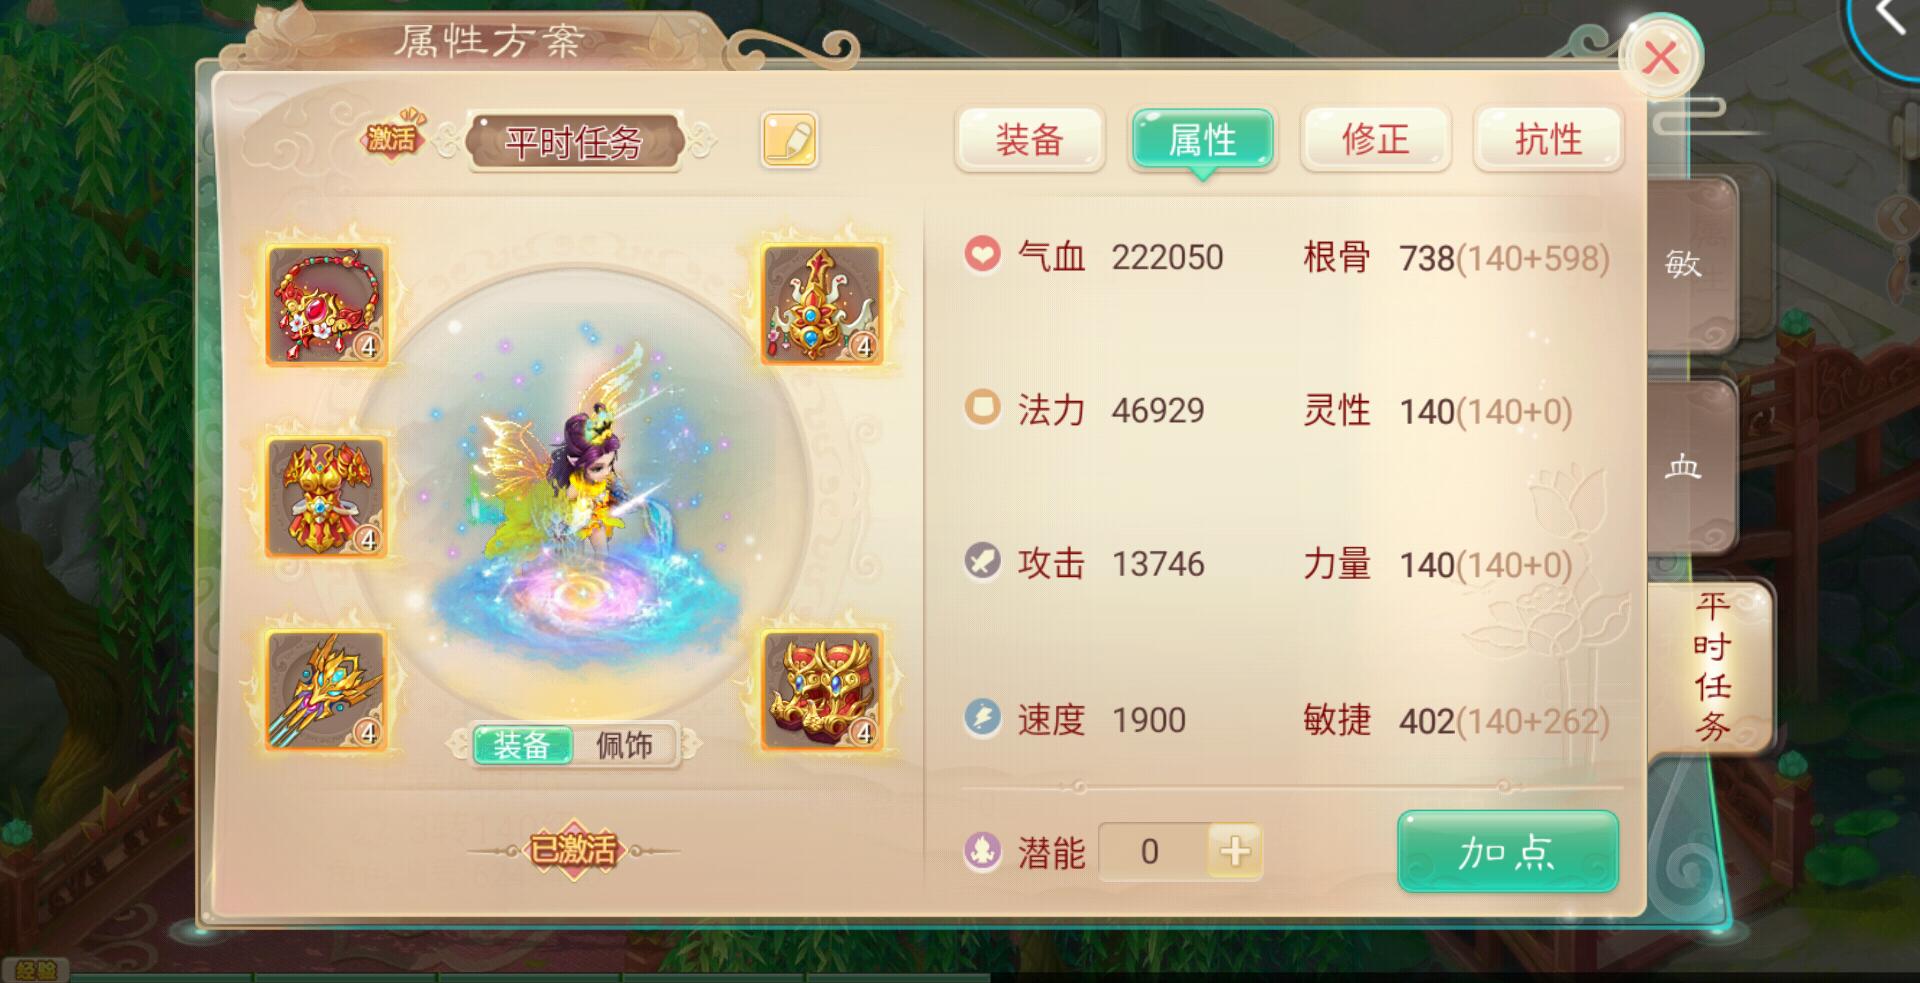Open the red-gold armor equipment slot
Image resolution: width=1920 pixels, height=983 pixels.
point(326,497)
